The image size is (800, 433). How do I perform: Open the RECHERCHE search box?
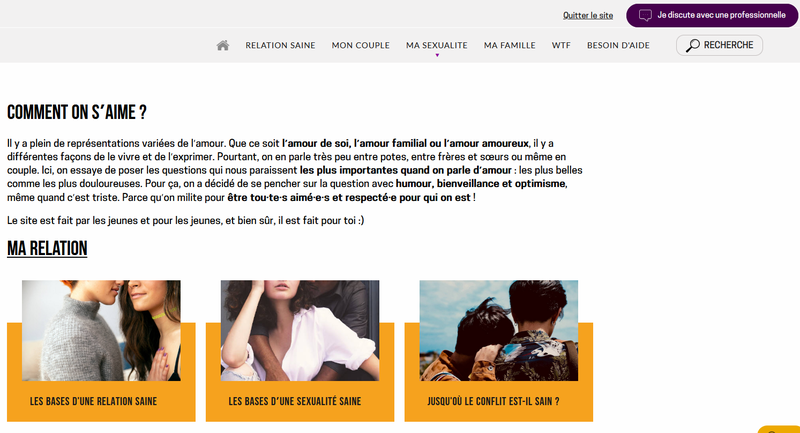tap(719, 45)
